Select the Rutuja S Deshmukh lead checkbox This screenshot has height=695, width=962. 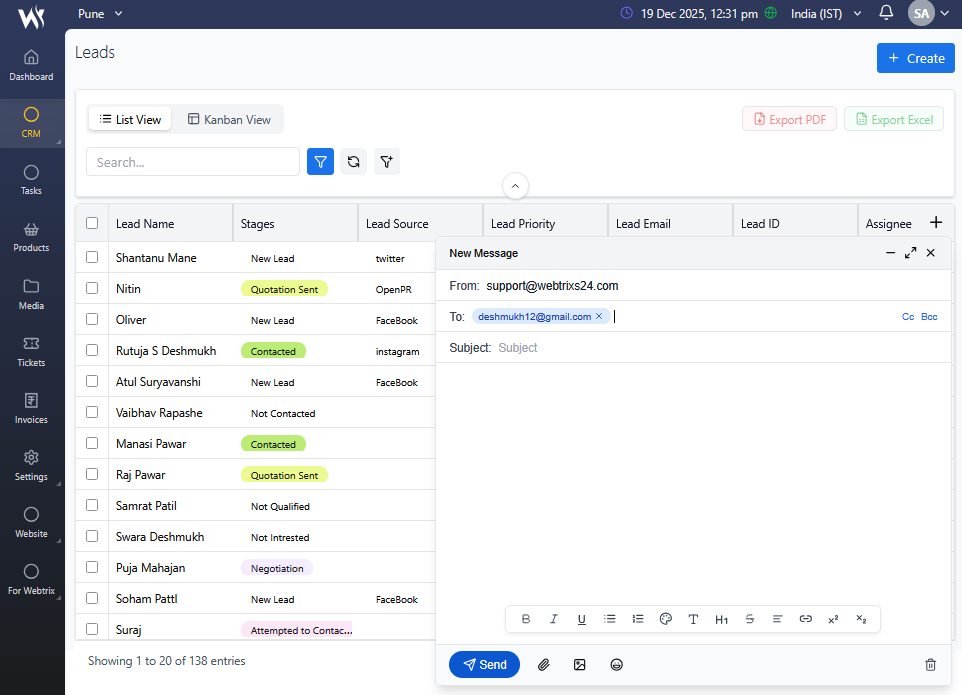click(x=92, y=351)
